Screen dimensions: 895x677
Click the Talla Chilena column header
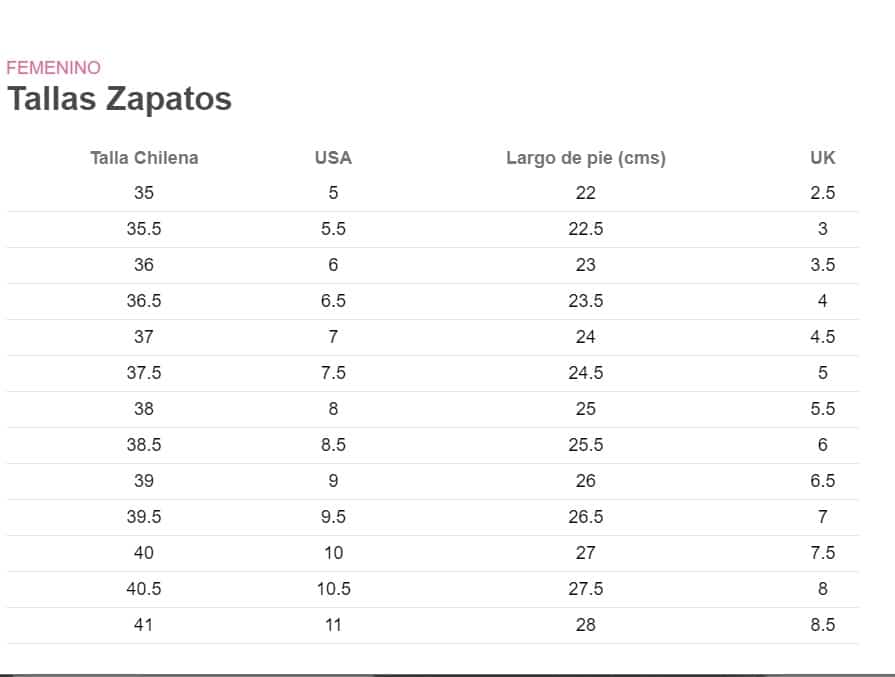point(144,158)
